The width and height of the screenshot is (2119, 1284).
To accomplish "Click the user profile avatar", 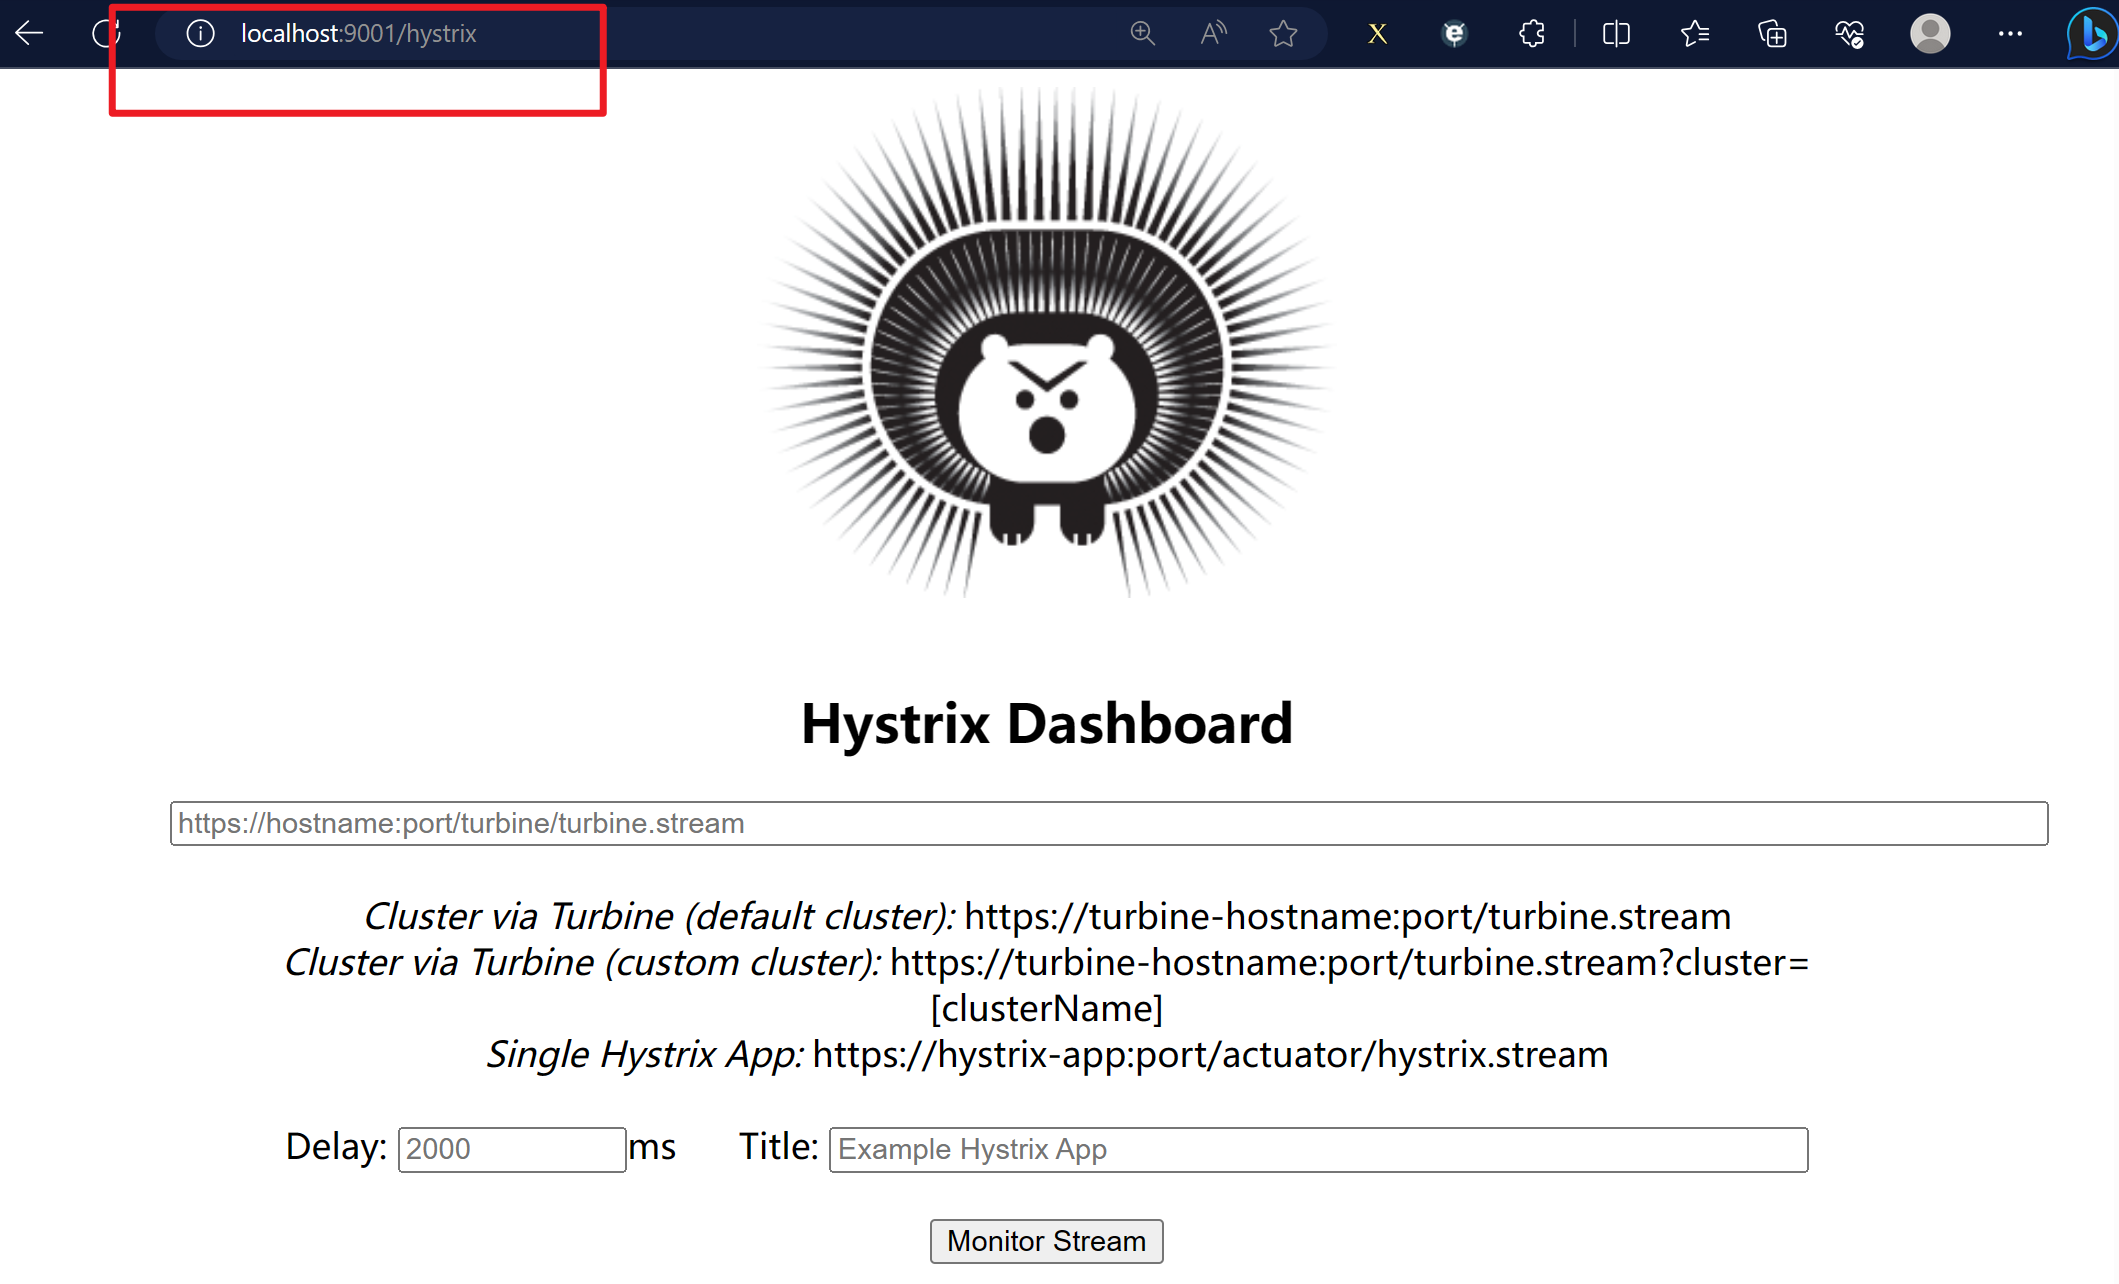I will [1929, 33].
